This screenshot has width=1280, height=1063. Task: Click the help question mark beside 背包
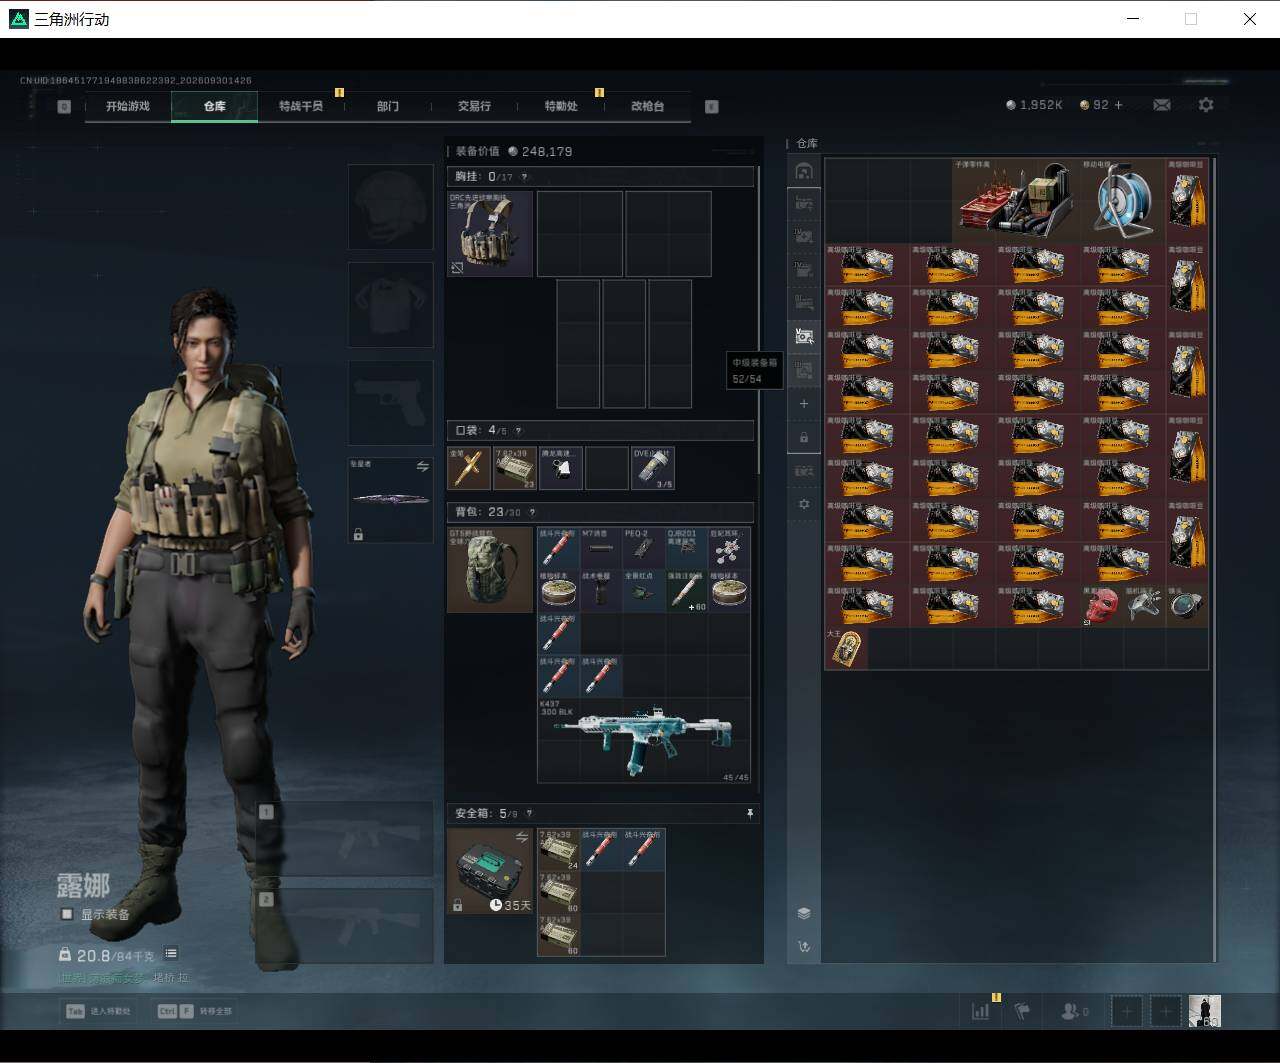532,512
